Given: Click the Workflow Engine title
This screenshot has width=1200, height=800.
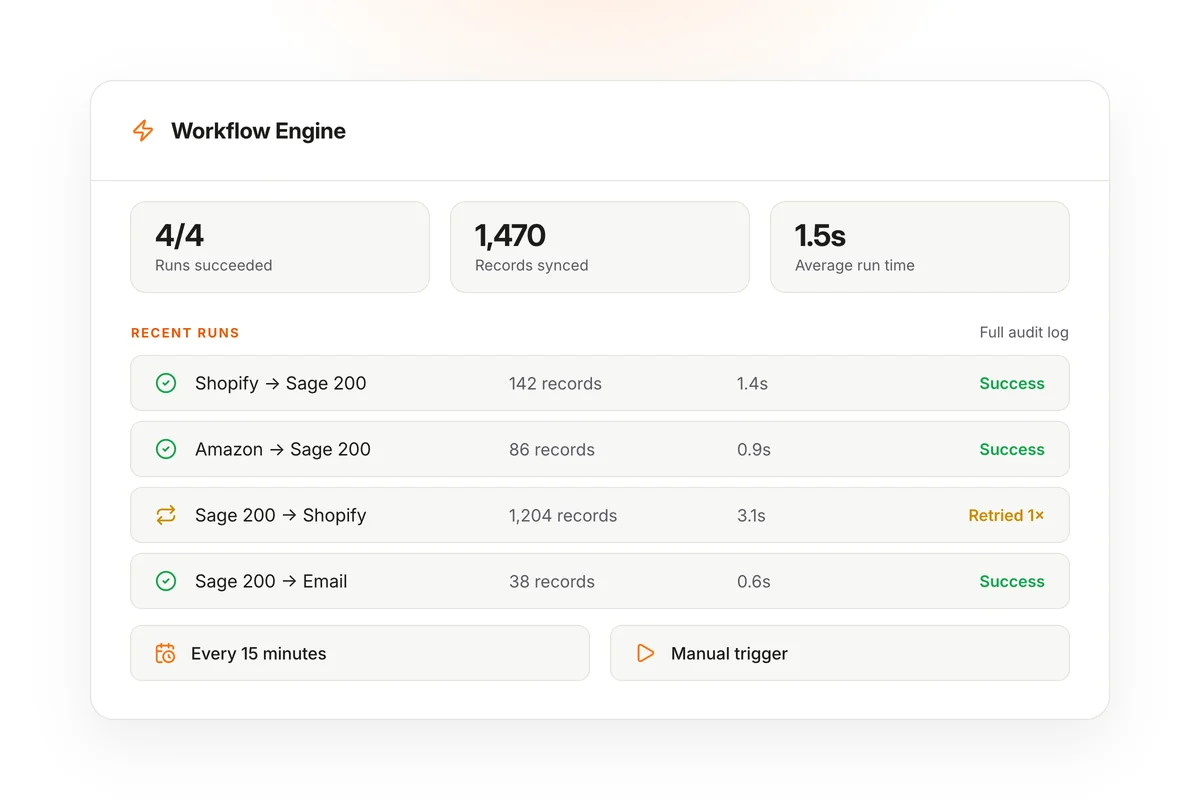Looking at the screenshot, I should click(258, 131).
